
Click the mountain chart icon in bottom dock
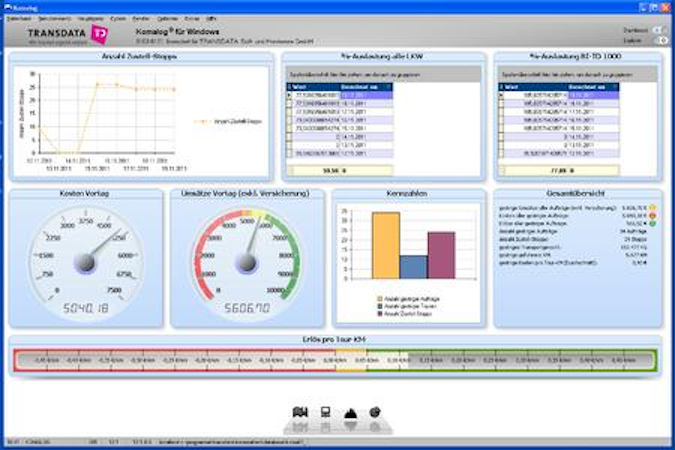350,413
